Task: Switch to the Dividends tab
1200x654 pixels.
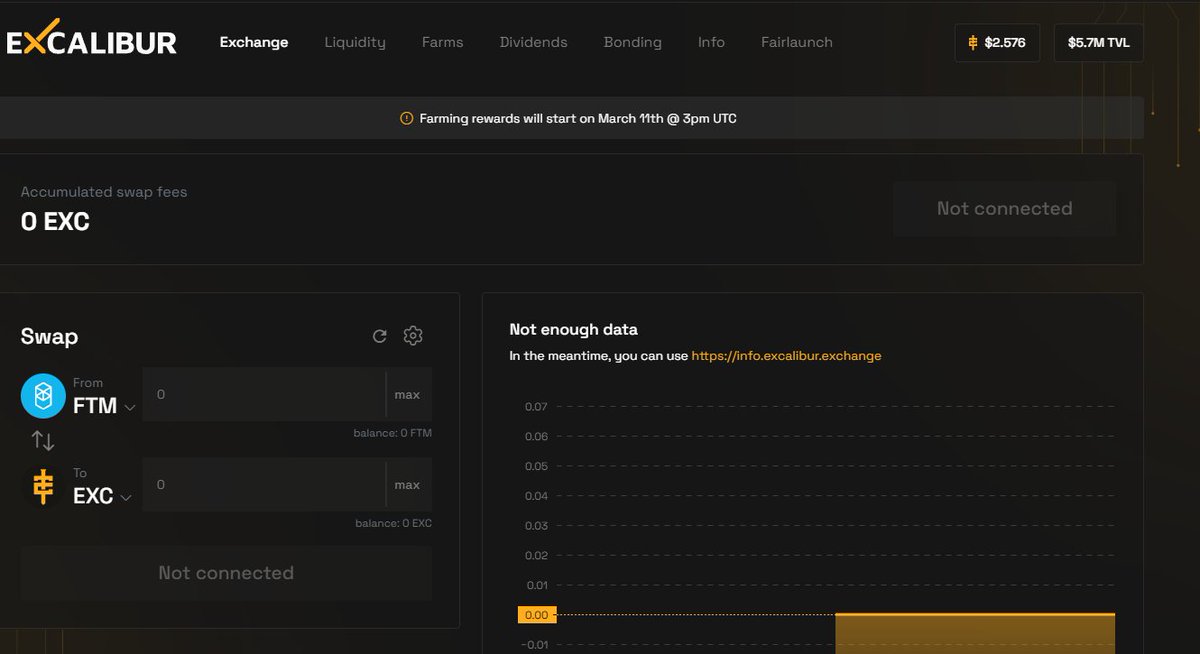Action: pyautogui.click(x=534, y=42)
